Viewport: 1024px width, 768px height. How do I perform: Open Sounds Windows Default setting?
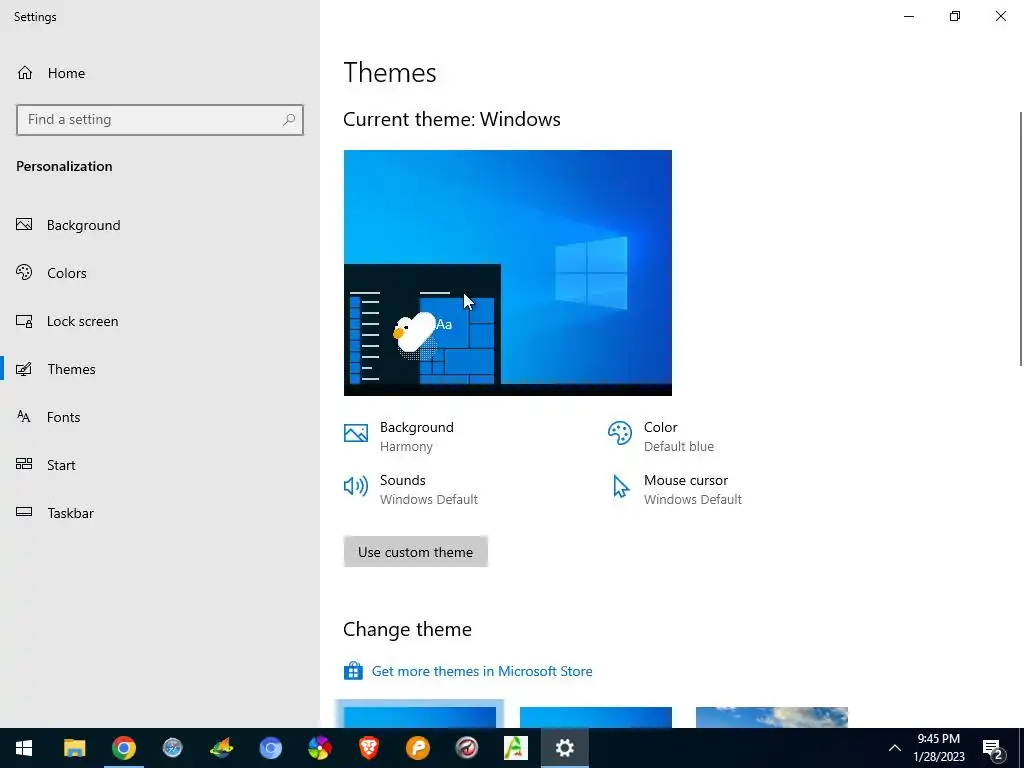tap(411, 489)
